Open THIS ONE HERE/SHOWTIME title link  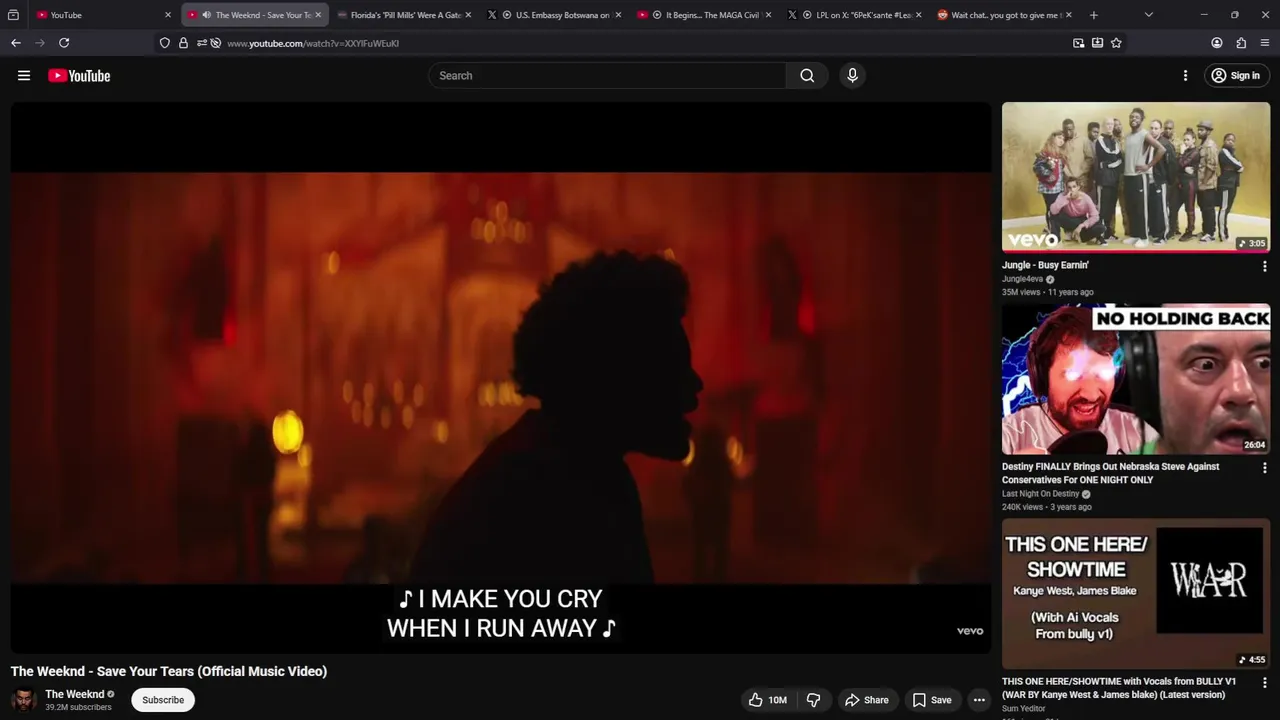[x=1119, y=688]
